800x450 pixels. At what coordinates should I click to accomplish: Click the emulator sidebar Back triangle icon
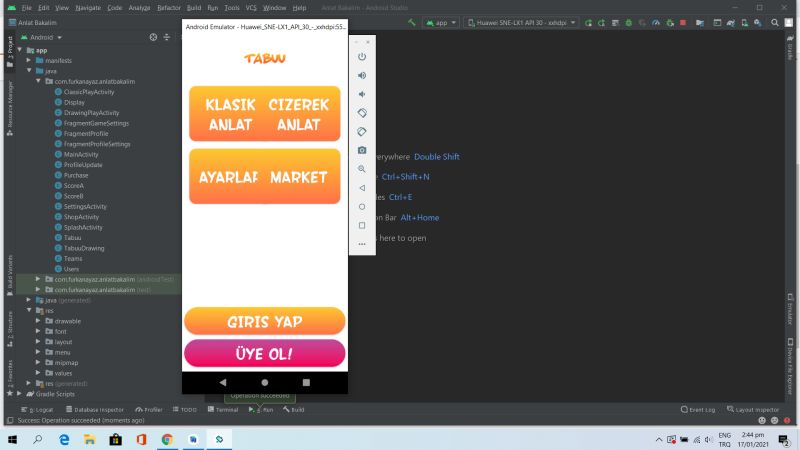[362, 188]
